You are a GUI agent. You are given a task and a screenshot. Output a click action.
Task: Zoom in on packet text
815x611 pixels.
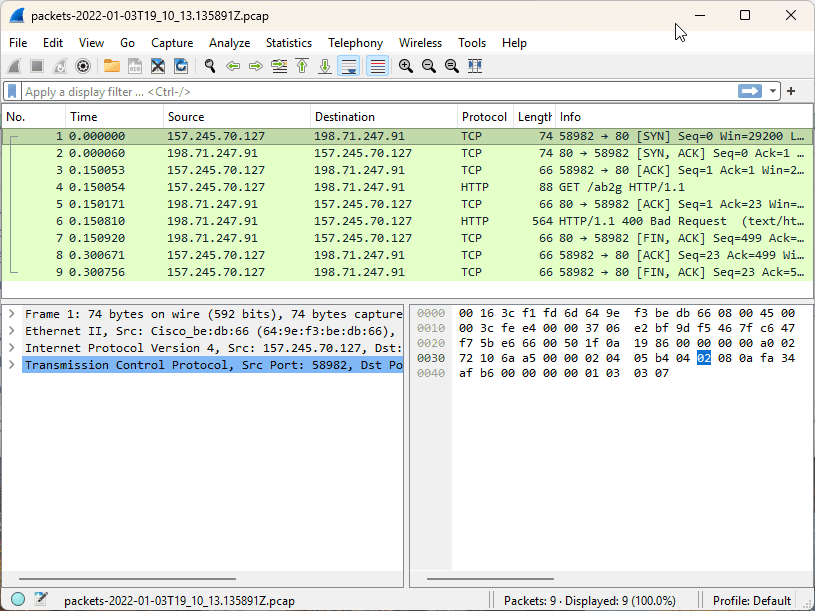(x=405, y=66)
